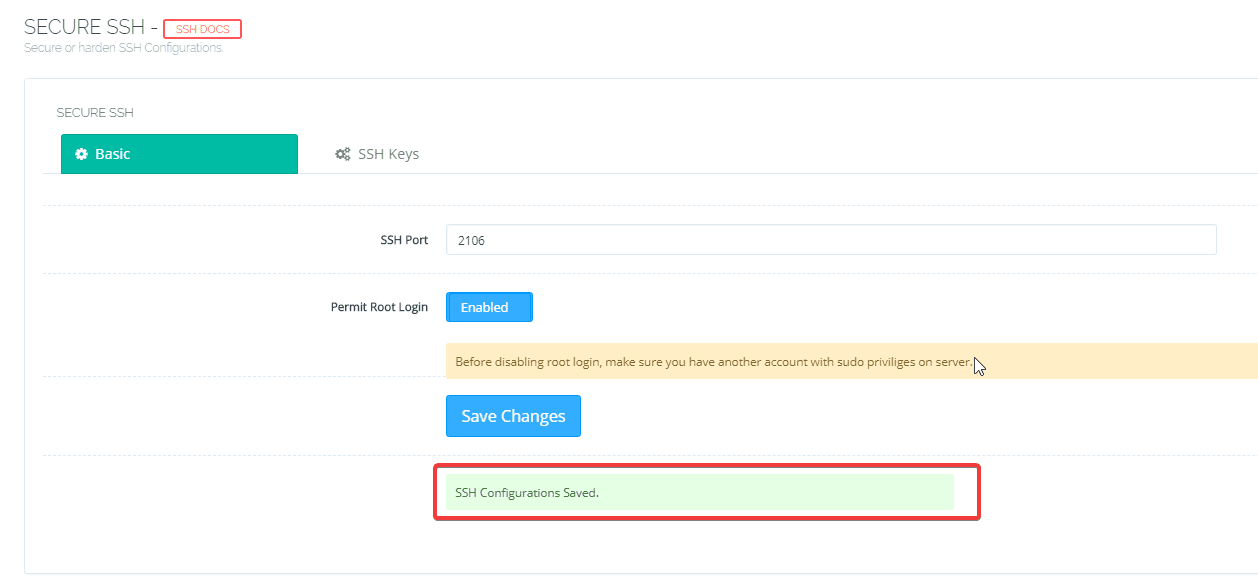This screenshot has width=1258, height=580.
Task: Click the SECURE SSH panel heading
Action: click(x=95, y=113)
